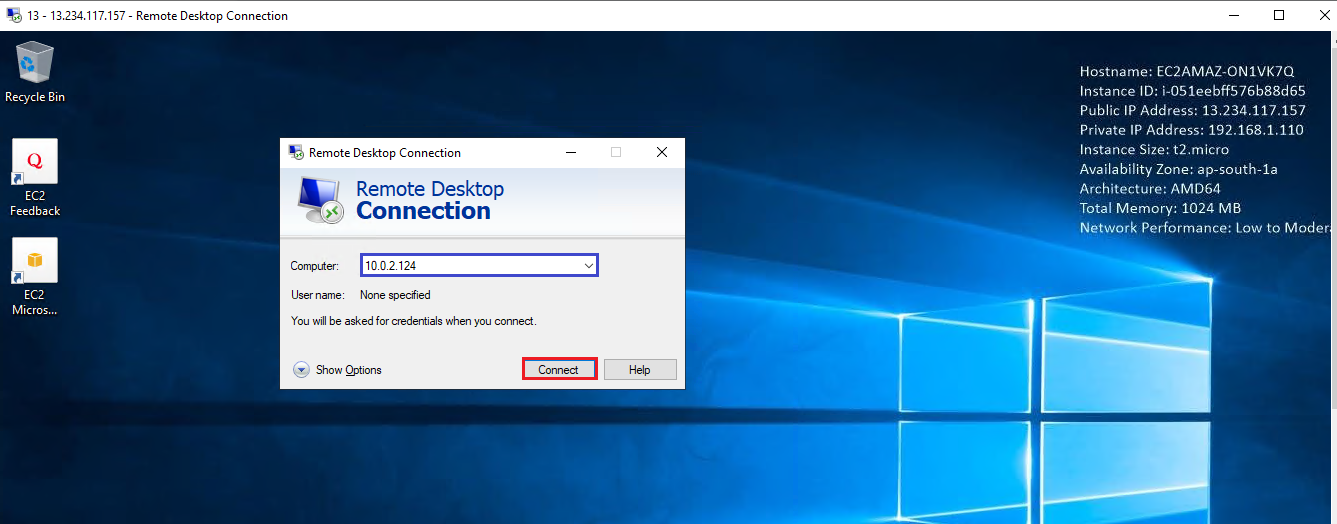Click the outer RDP window vertical scrollbar
Image resolution: width=1337 pixels, height=524 pixels.
coord(1333,277)
